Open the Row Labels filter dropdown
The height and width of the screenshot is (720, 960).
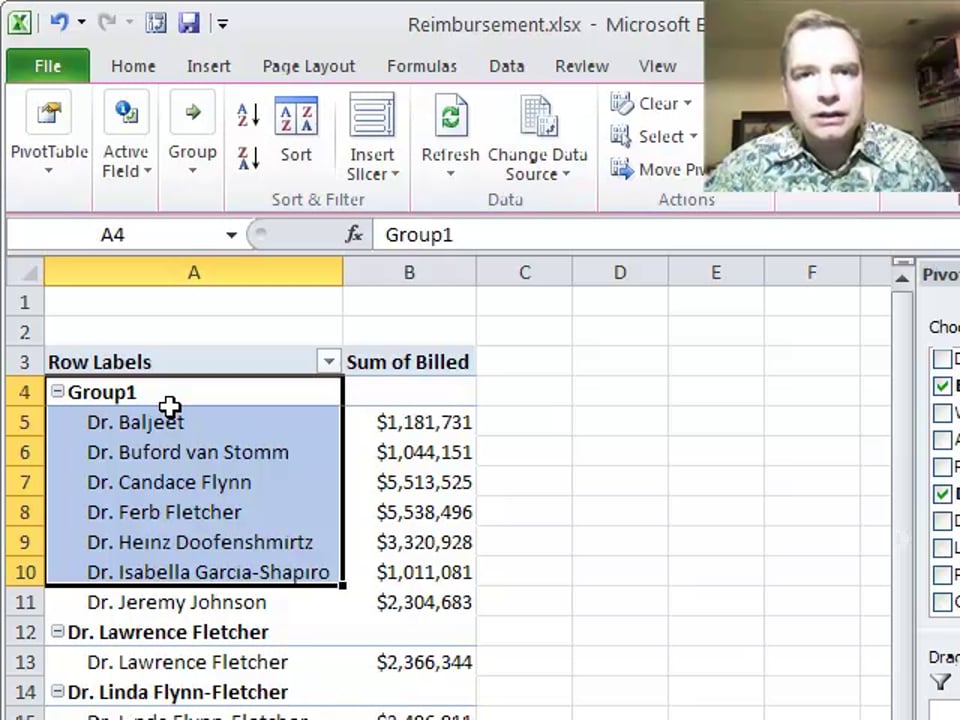(x=329, y=361)
